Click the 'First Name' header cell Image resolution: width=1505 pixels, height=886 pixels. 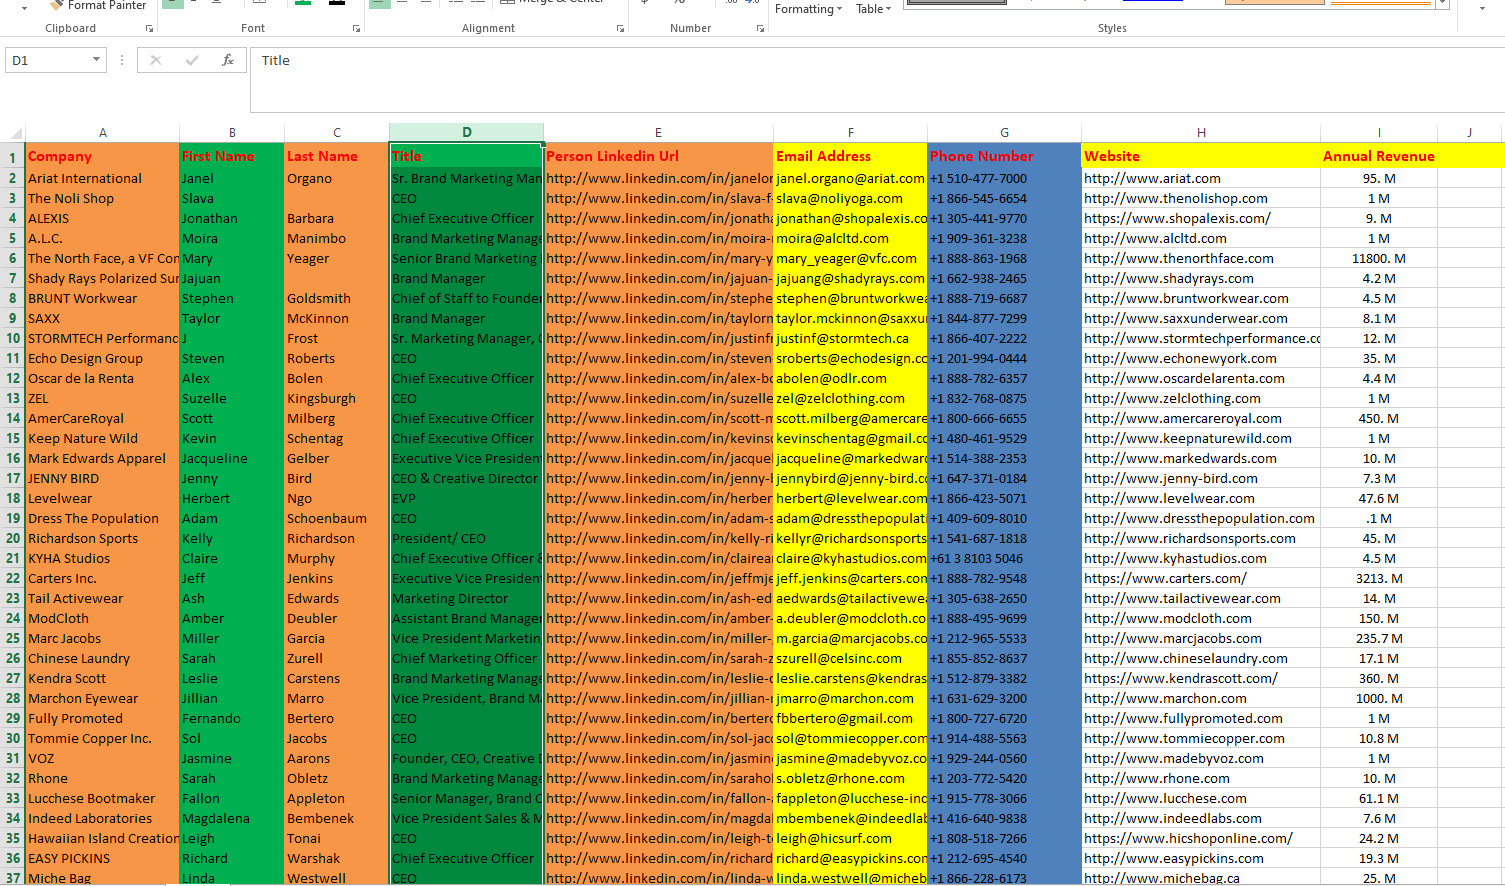coord(232,156)
